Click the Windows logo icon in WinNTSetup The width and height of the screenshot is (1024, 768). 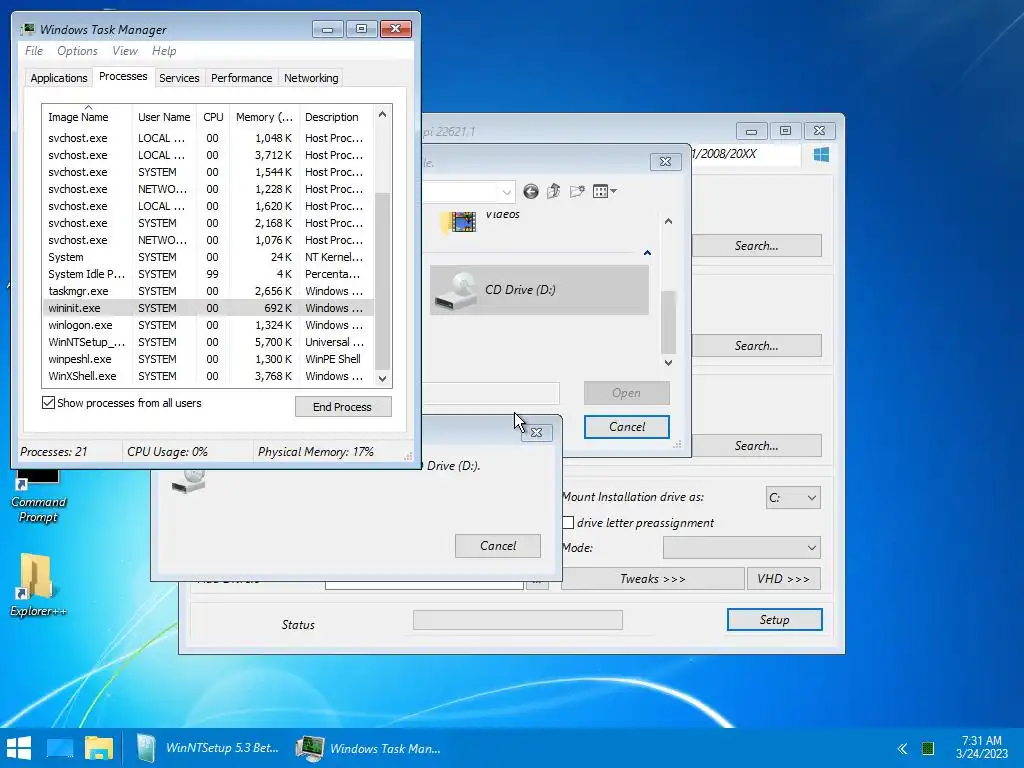822,155
